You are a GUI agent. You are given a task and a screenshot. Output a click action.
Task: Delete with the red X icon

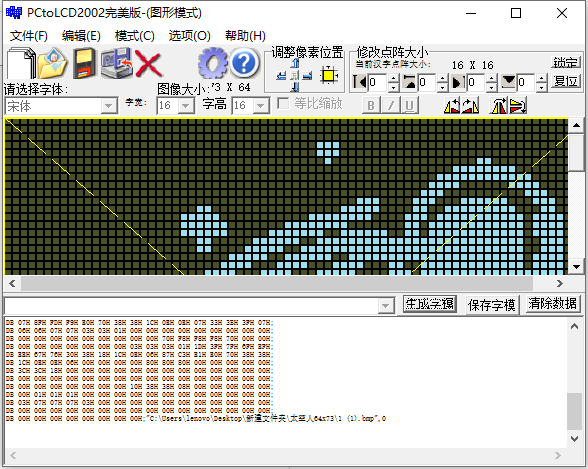click(148, 64)
